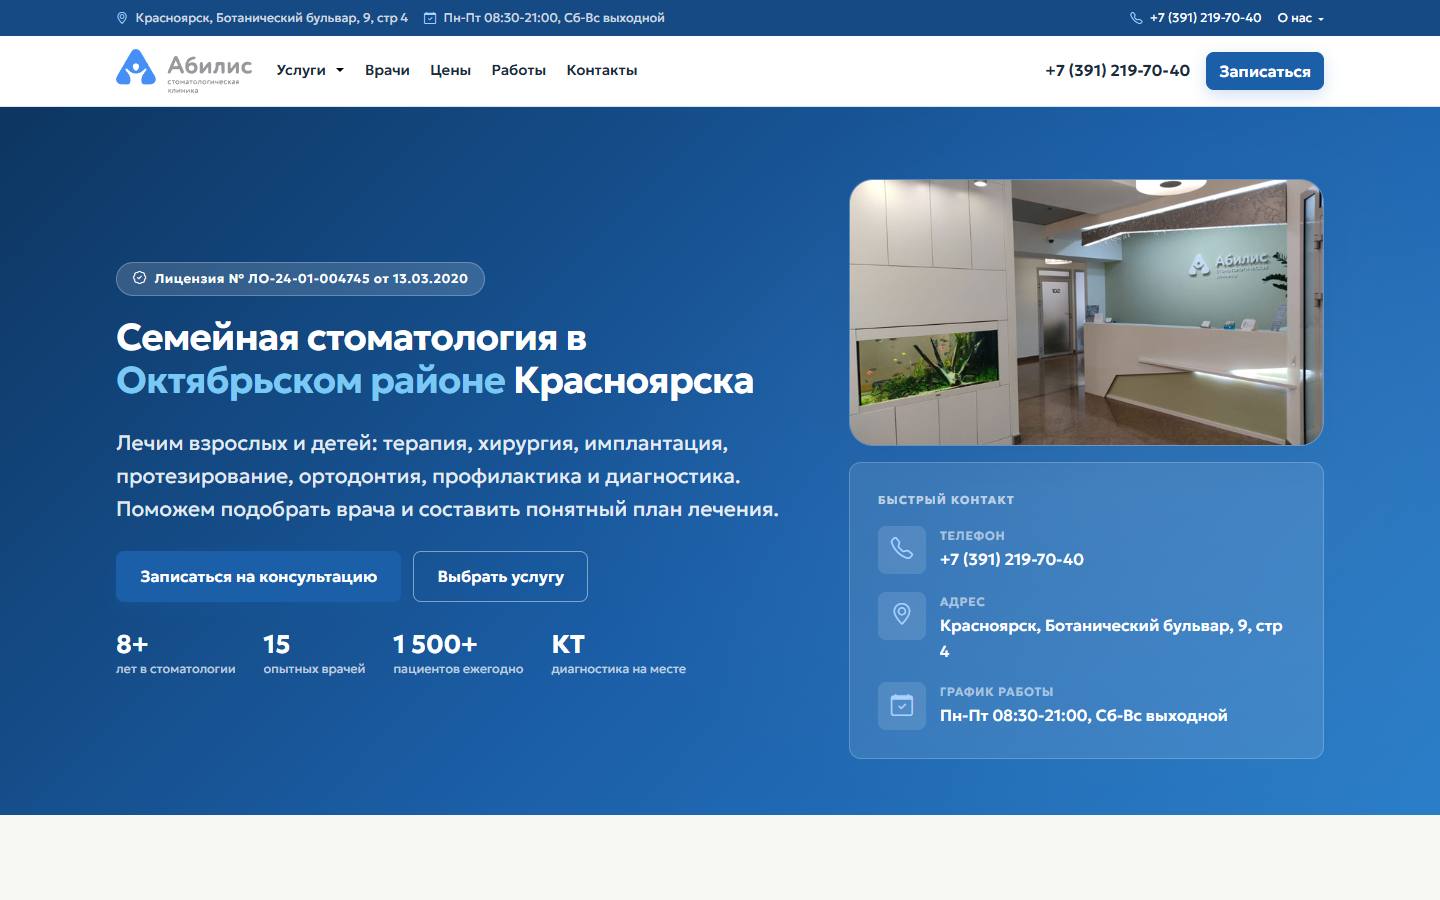The image size is (1440, 900).
Task: Expand the Услуги dropdown menu
Action: click(x=310, y=70)
